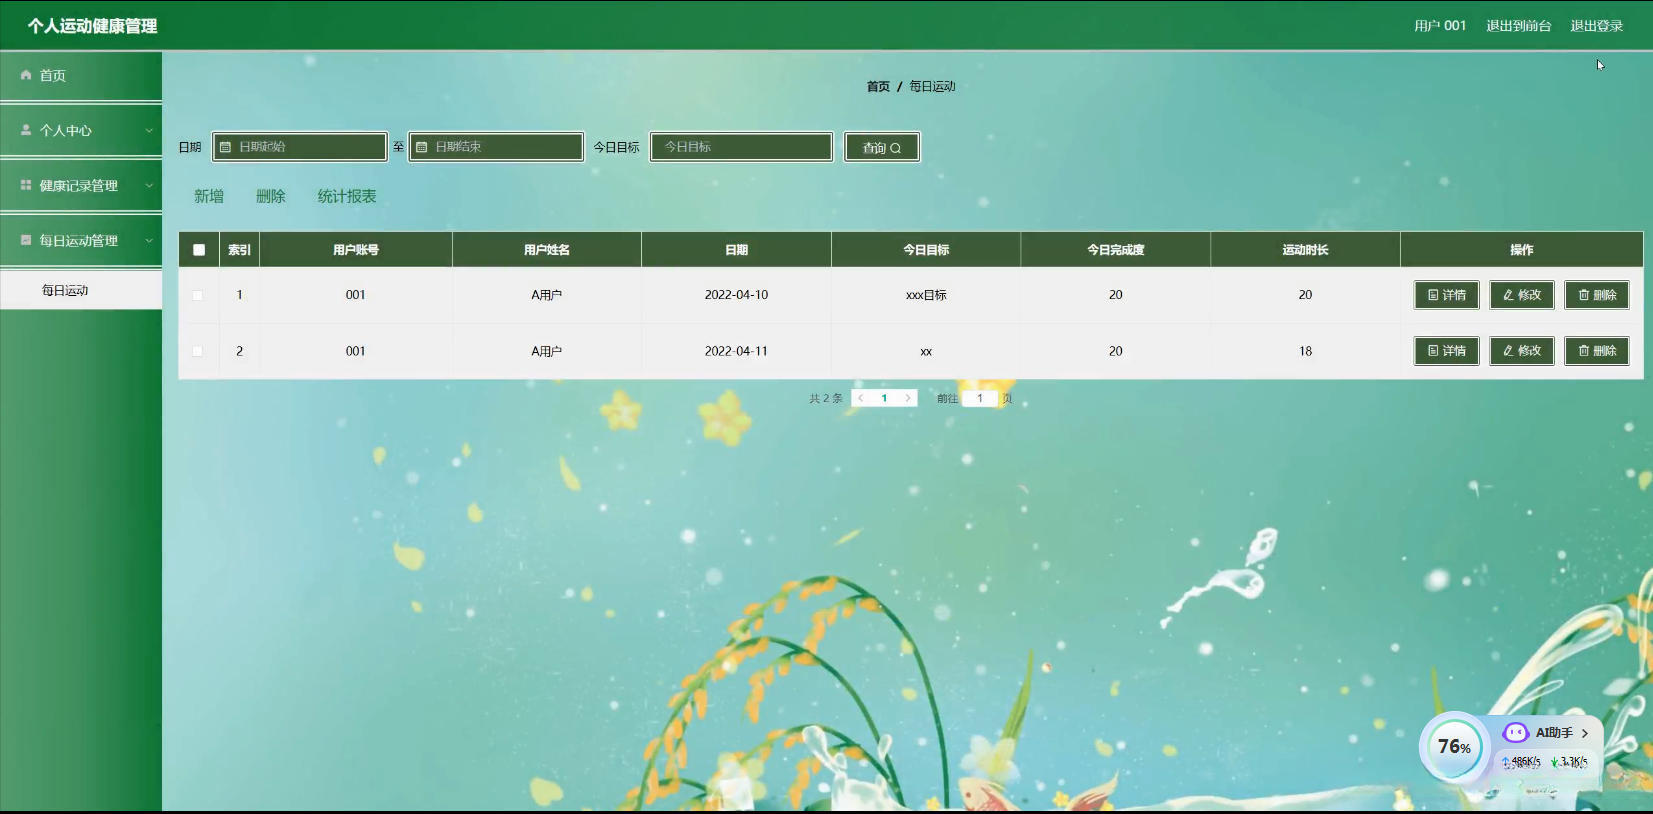Click the 退出登录 logout link
Image resolution: width=1653 pixels, height=814 pixels.
tap(1597, 26)
